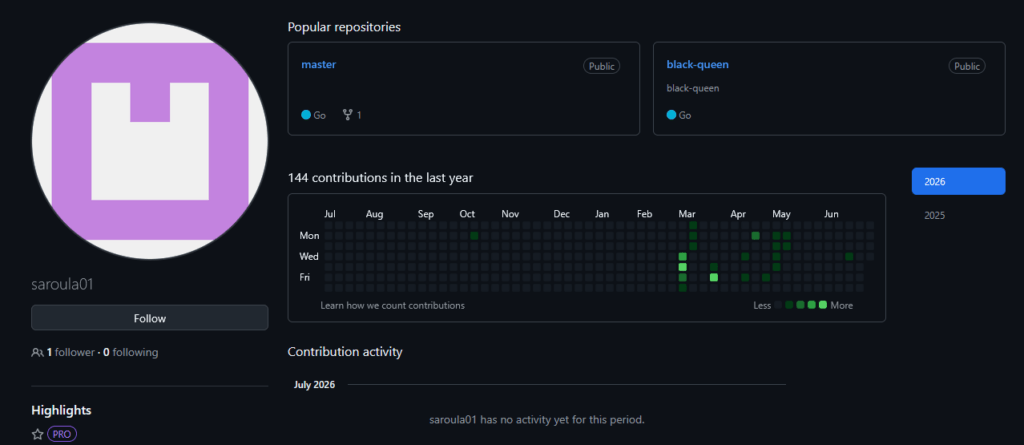Viewport: 1024px width, 445px height.
Task: Click the star icon under Highlights
Action: (x=38, y=434)
